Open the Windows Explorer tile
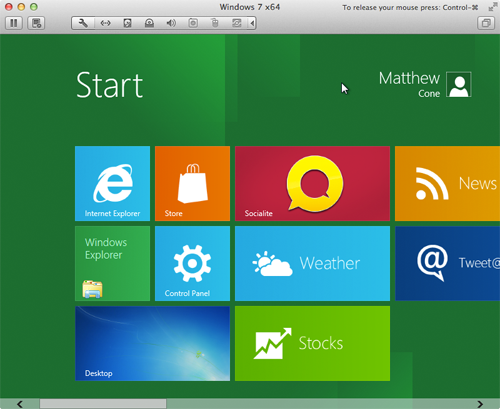Viewport: 500px width, 409px height. [112, 263]
